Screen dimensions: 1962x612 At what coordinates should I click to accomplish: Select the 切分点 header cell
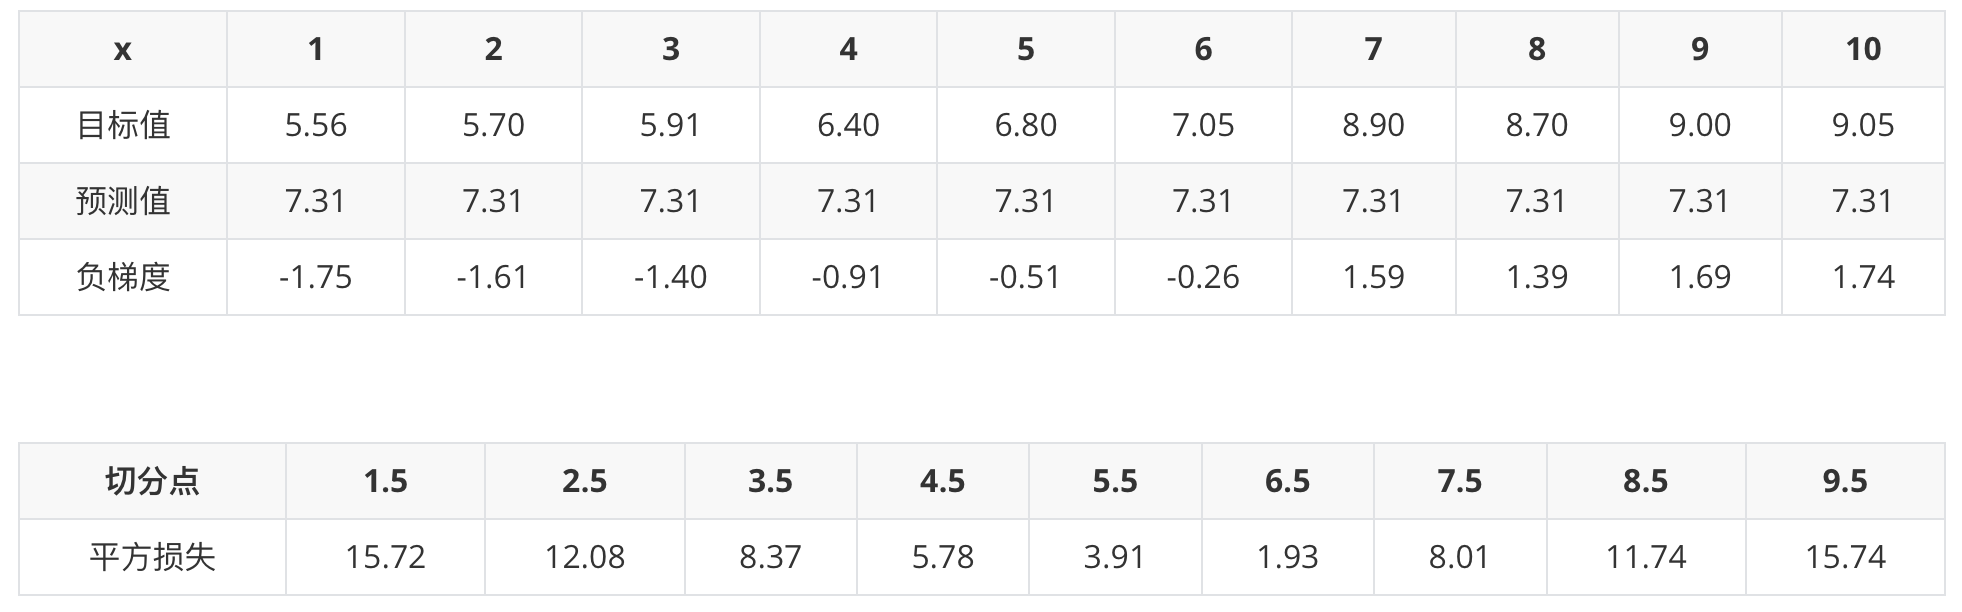pos(152,481)
